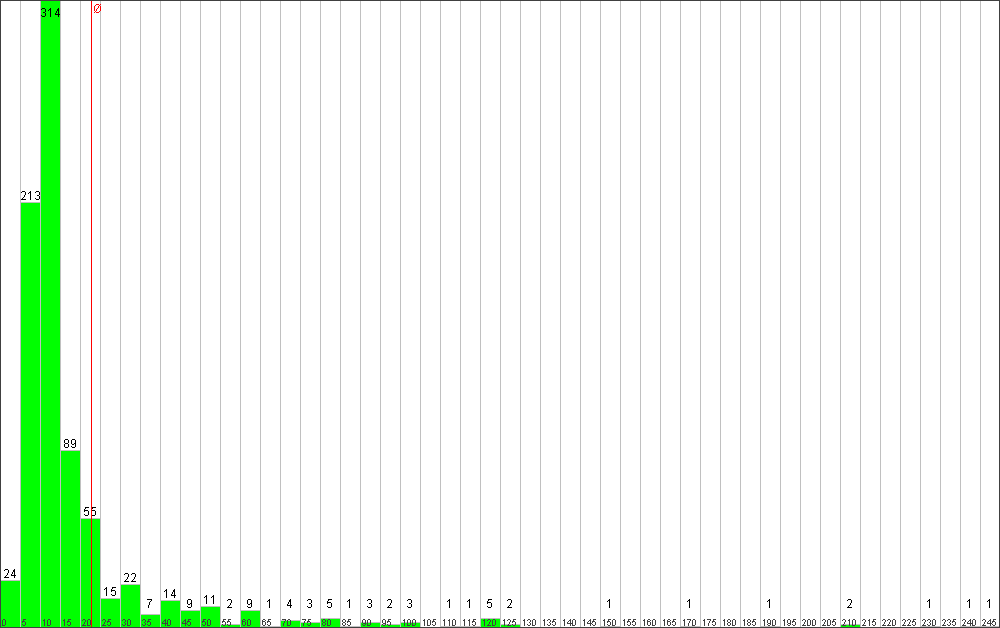Click the x-axis label 150
Screen dimensions: 1000x628
coord(609,623)
